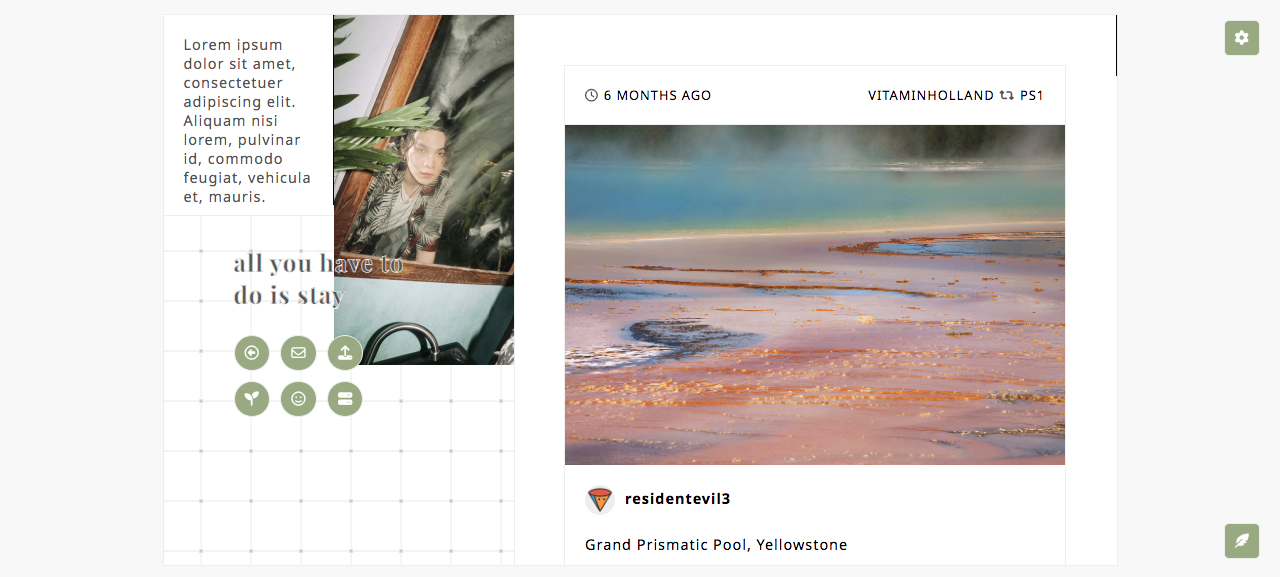Viewport: 1280px width, 577px height.
Task: Click the seedling sprout icon
Action: (252, 399)
